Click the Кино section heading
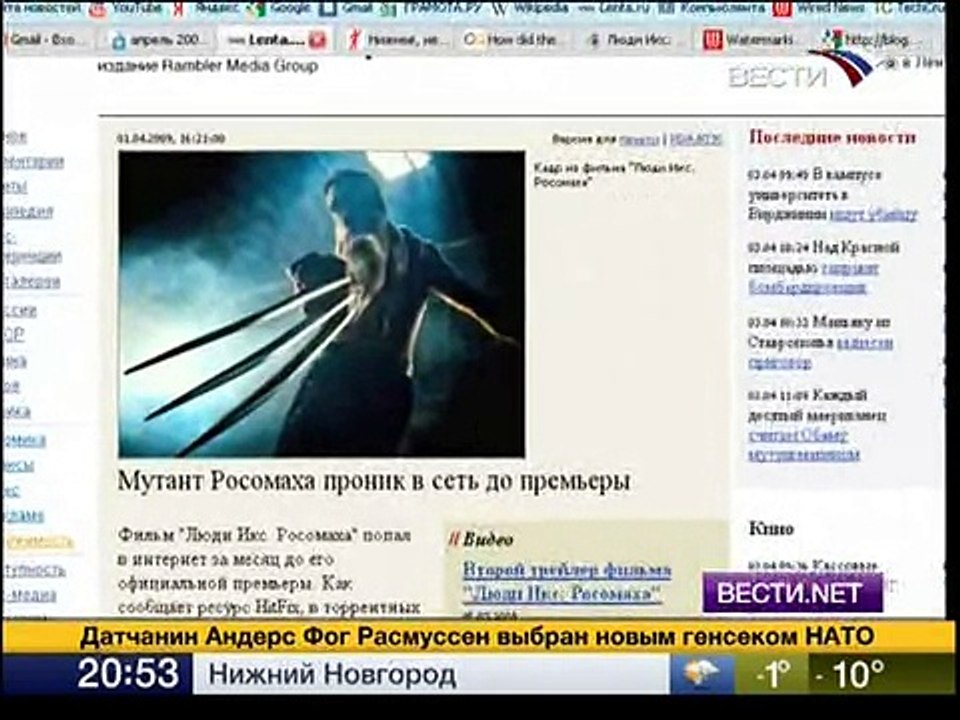Screen dimensions: 960x720 pyautogui.click(x=771, y=528)
